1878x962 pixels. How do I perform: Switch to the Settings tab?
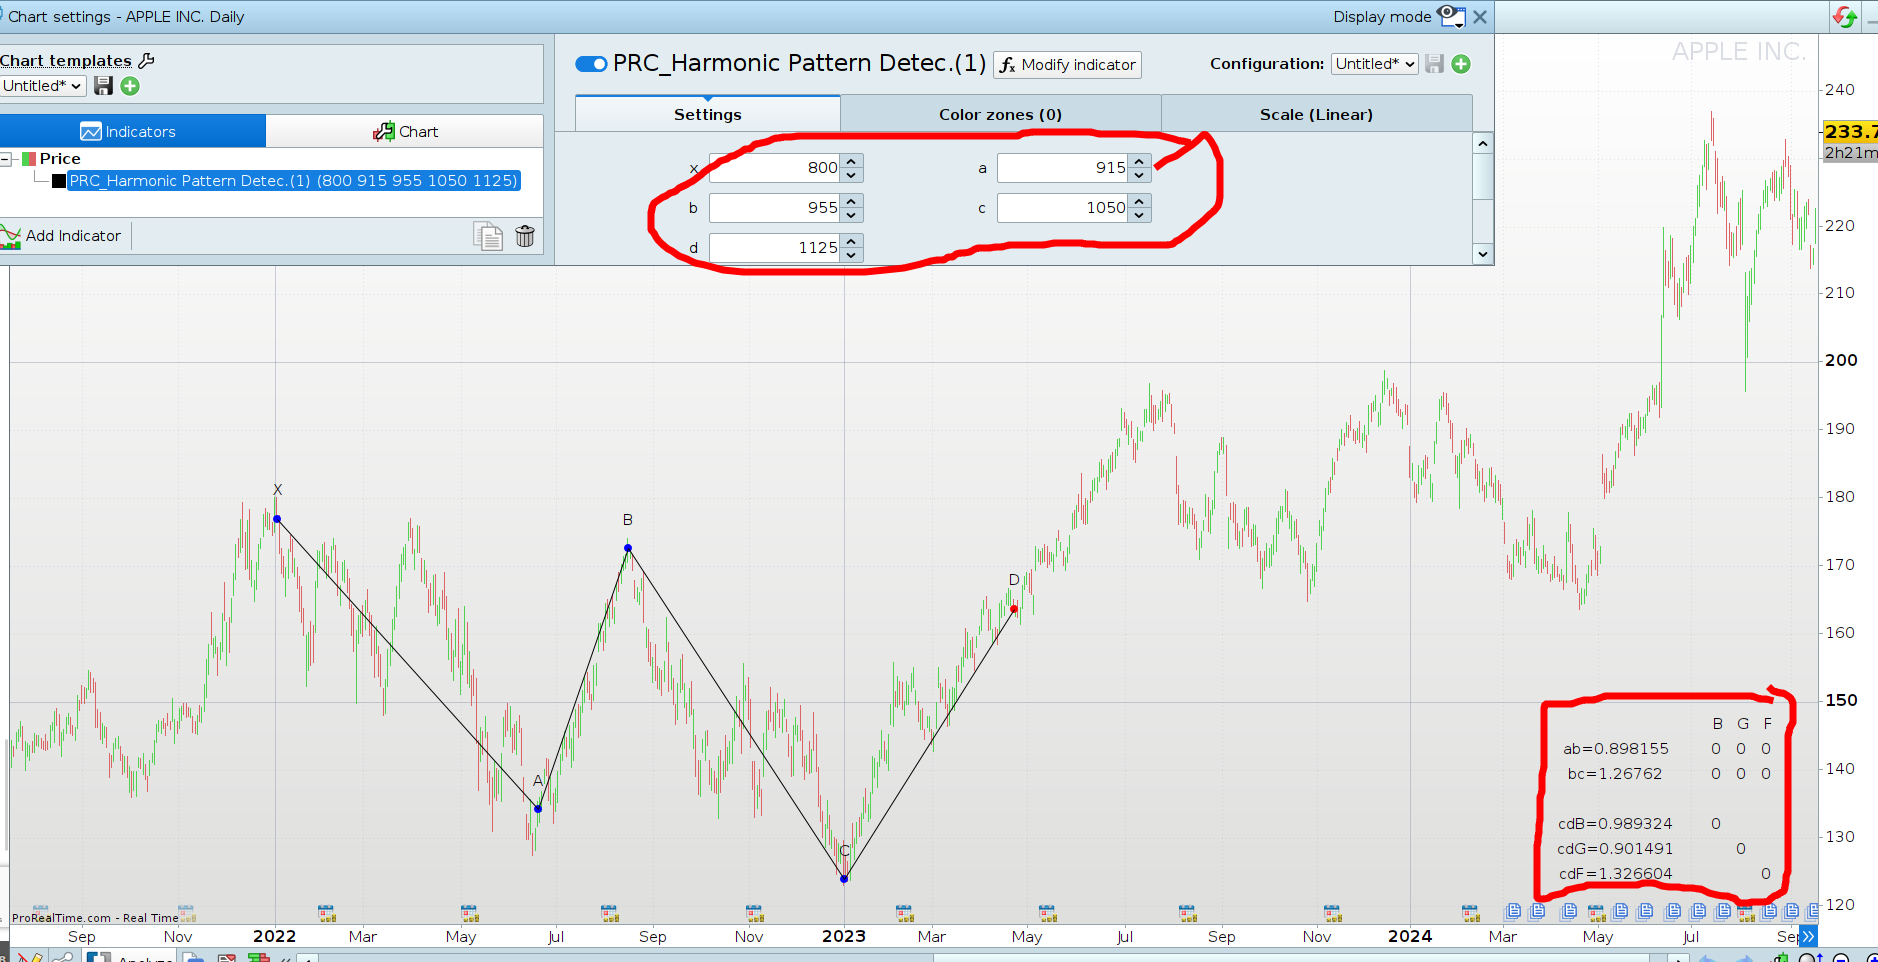707,114
